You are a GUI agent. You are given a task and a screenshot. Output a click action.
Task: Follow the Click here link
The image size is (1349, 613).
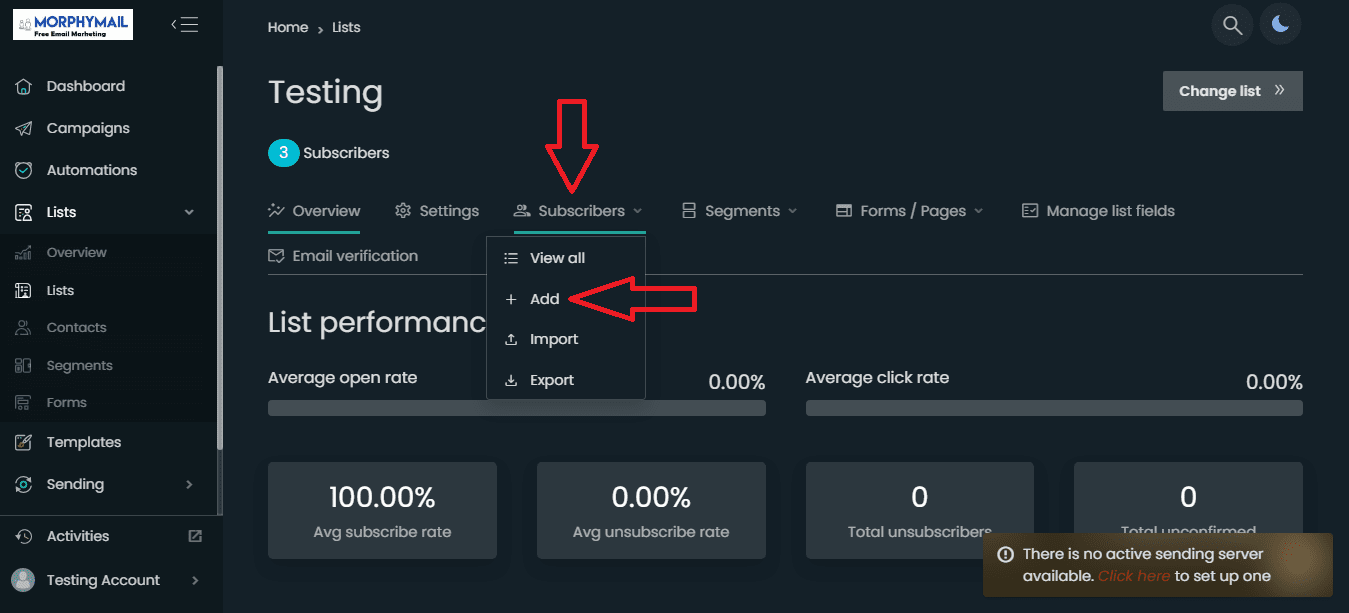(1134, 576)
